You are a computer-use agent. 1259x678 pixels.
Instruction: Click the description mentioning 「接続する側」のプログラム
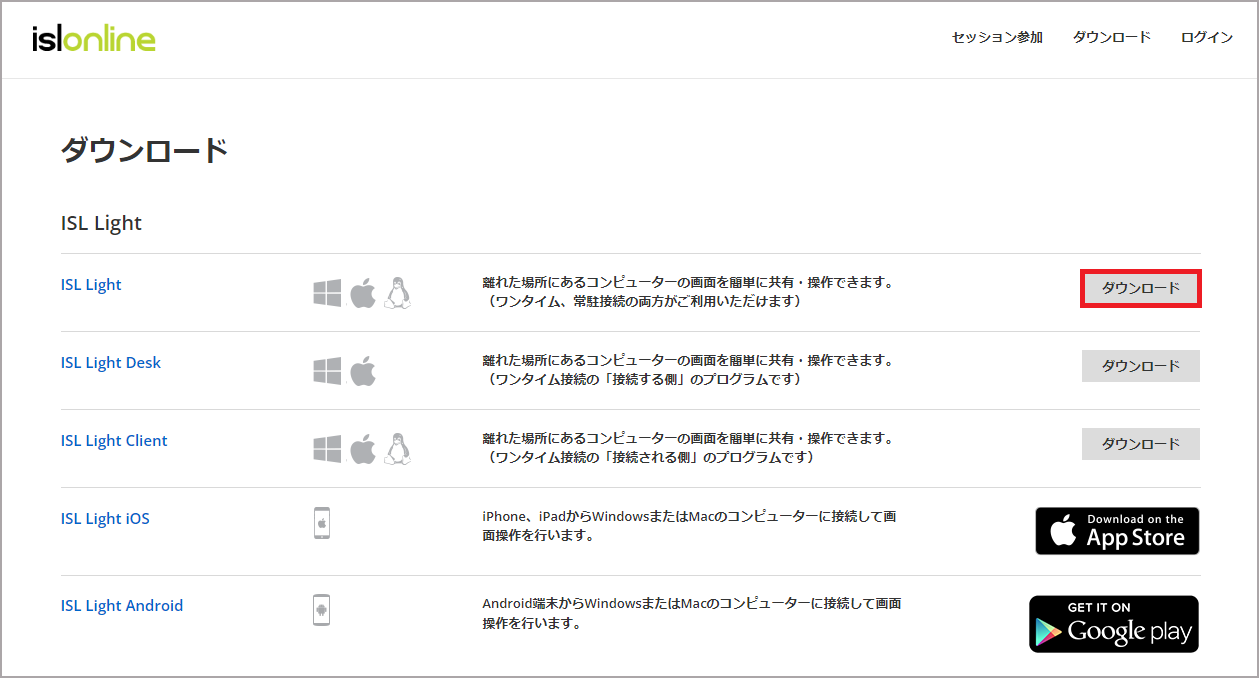[688, 370]
